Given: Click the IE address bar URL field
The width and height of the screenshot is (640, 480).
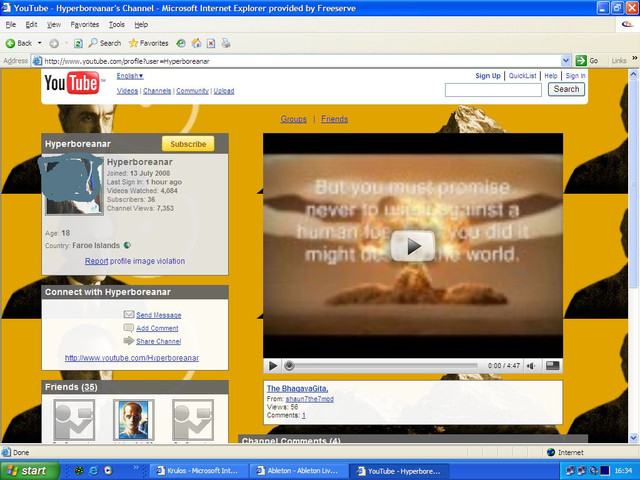Looking at the screenshot, I should pos(302,61).
